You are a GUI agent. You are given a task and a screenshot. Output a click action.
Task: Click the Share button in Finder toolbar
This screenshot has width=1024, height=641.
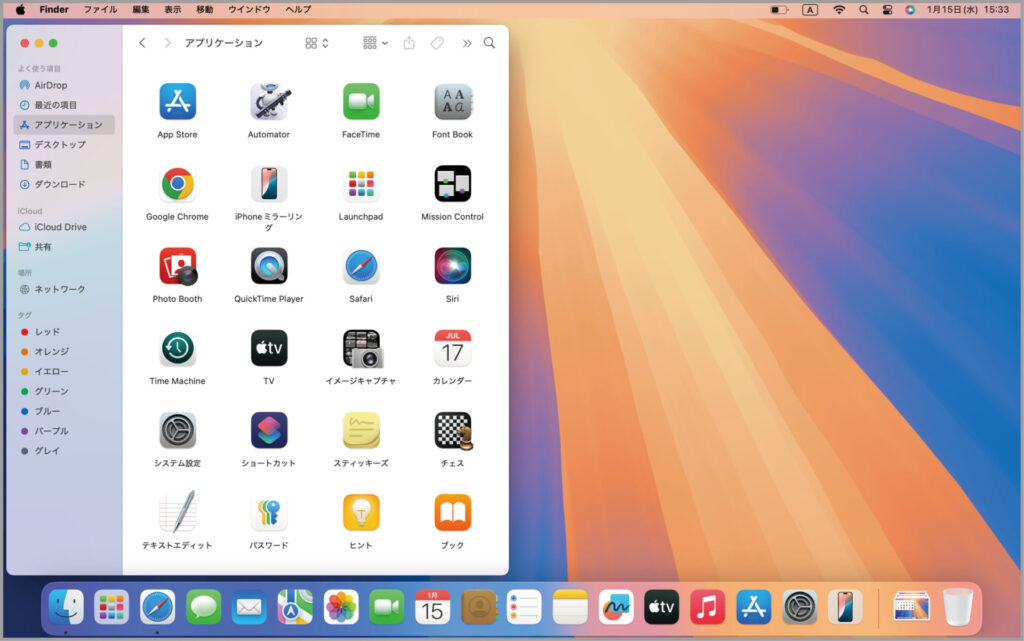(x=409, y=43)
